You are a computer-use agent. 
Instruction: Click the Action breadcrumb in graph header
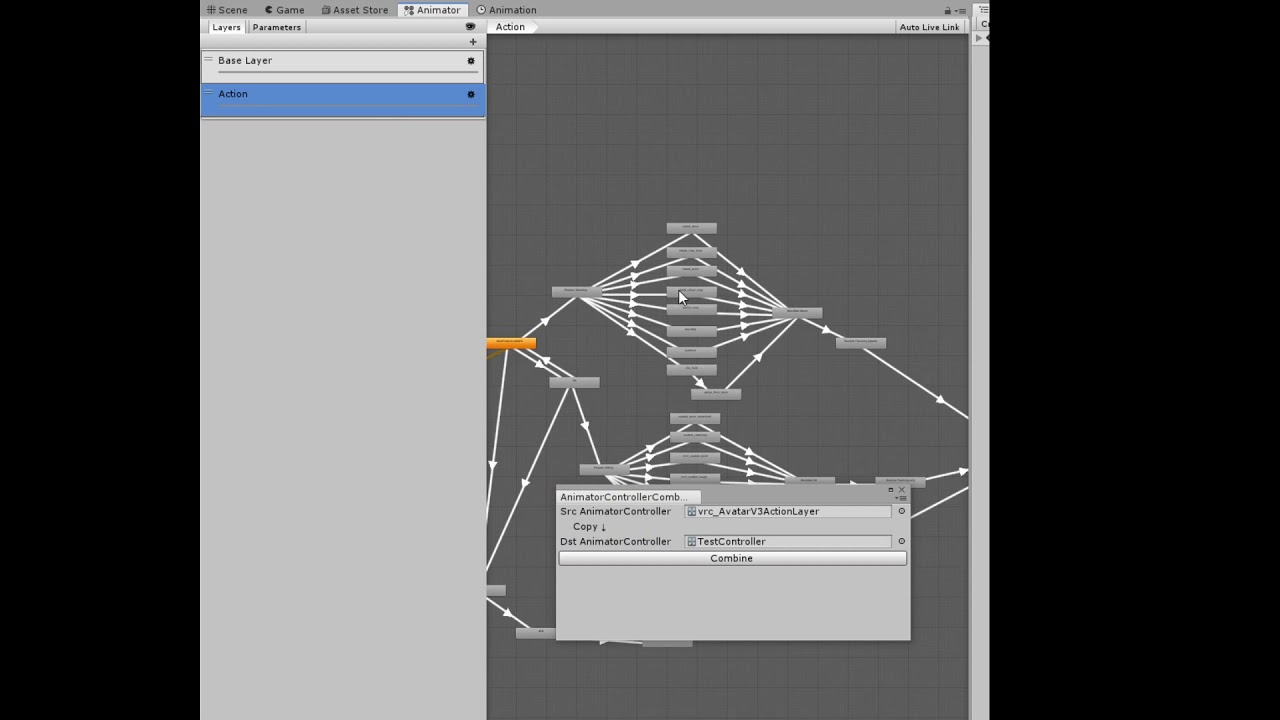point(512,27)
